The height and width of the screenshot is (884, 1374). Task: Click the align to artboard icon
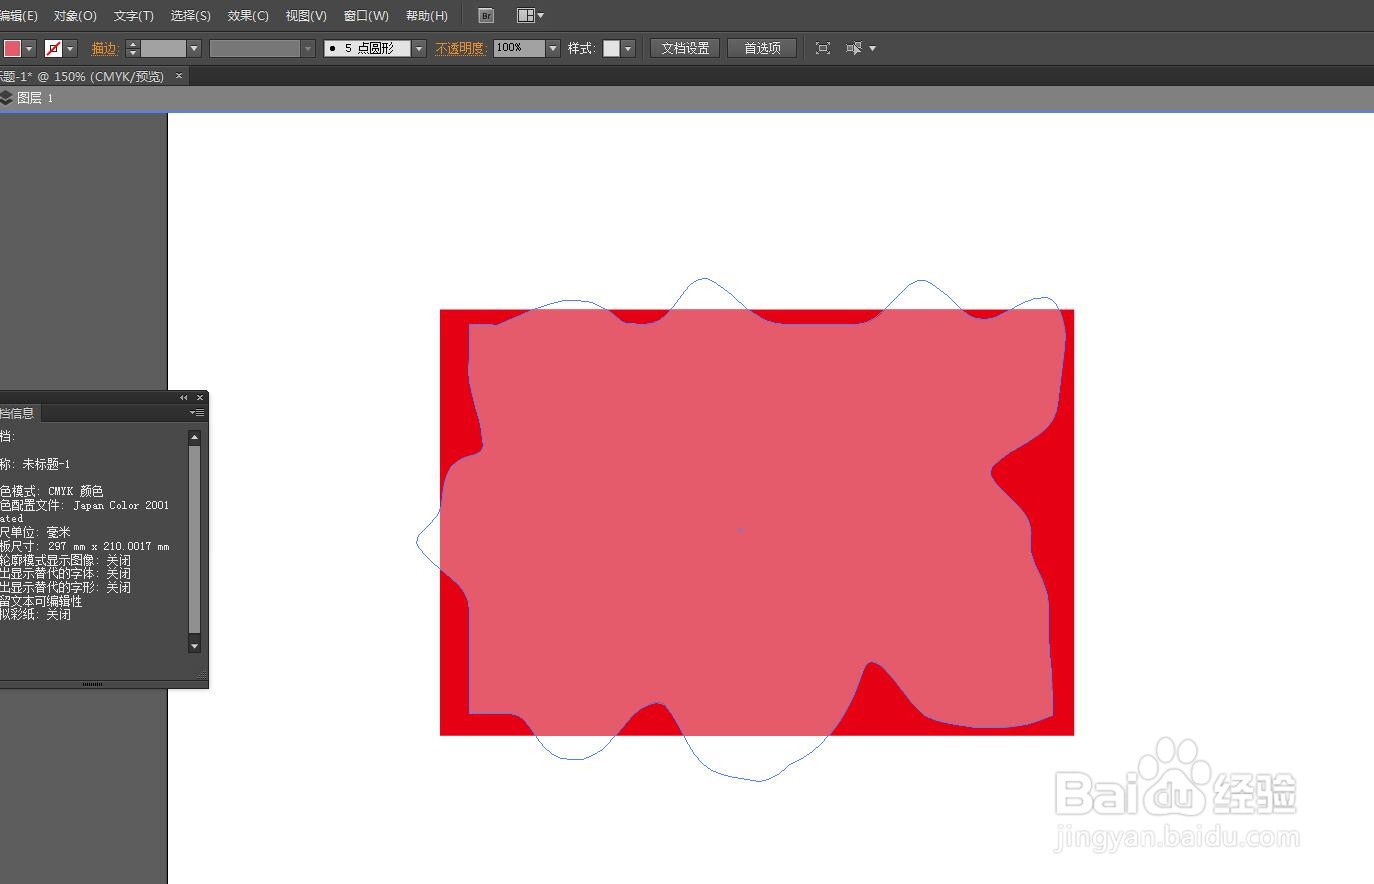[823, 48]
